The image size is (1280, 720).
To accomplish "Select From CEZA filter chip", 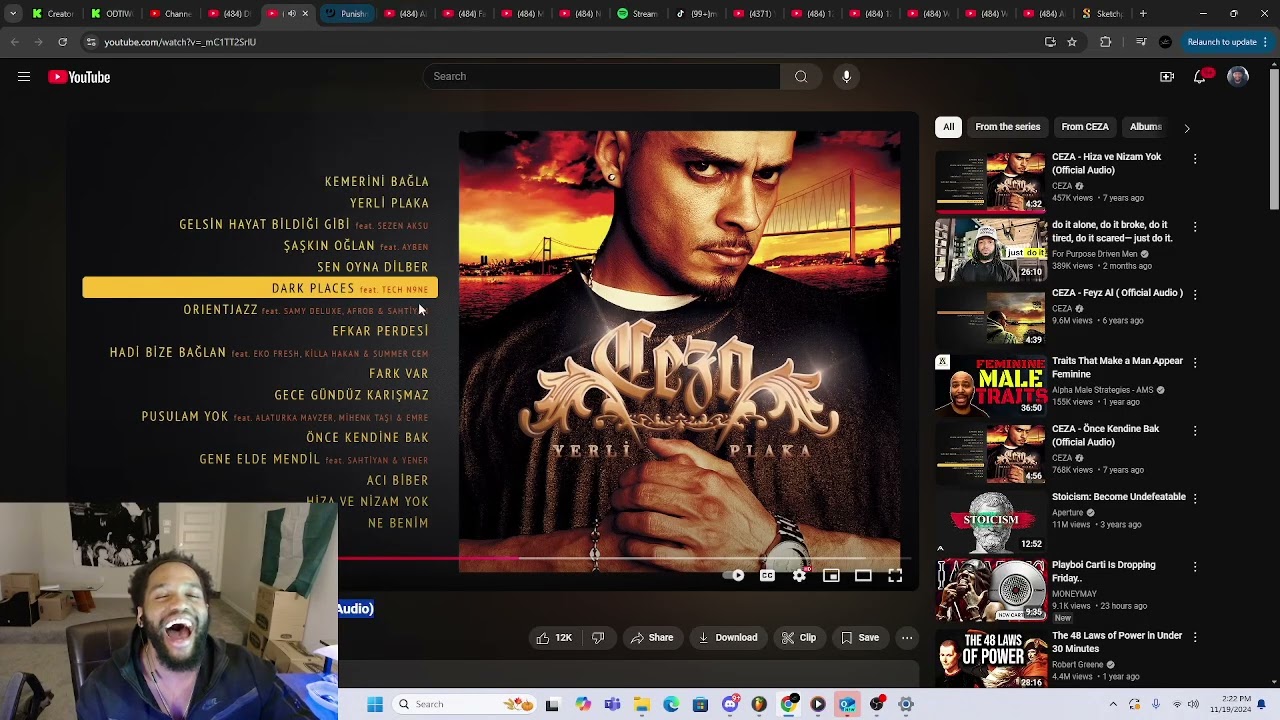I will click(1085, 127).
